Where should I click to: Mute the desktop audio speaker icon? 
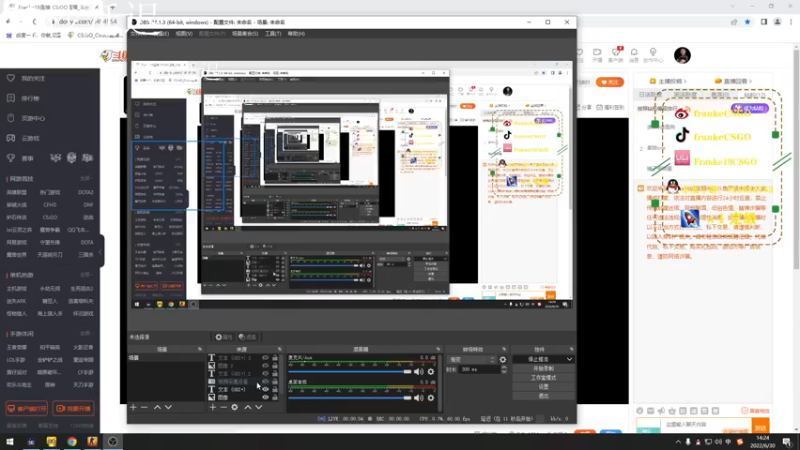click(x=419, y=397)
